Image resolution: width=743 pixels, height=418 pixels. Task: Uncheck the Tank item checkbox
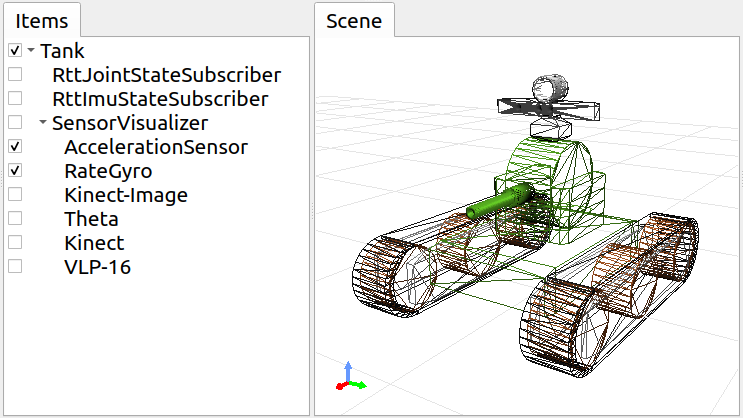pos(14,51)
